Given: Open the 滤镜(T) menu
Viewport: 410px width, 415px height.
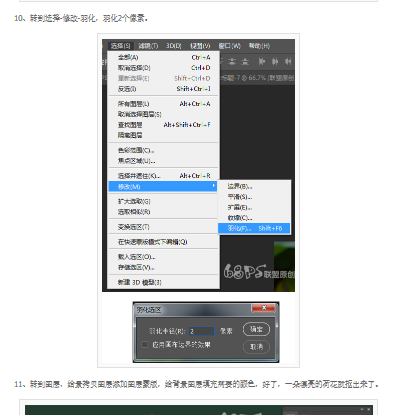Looking at the screenshot, I should coord(148,46).
